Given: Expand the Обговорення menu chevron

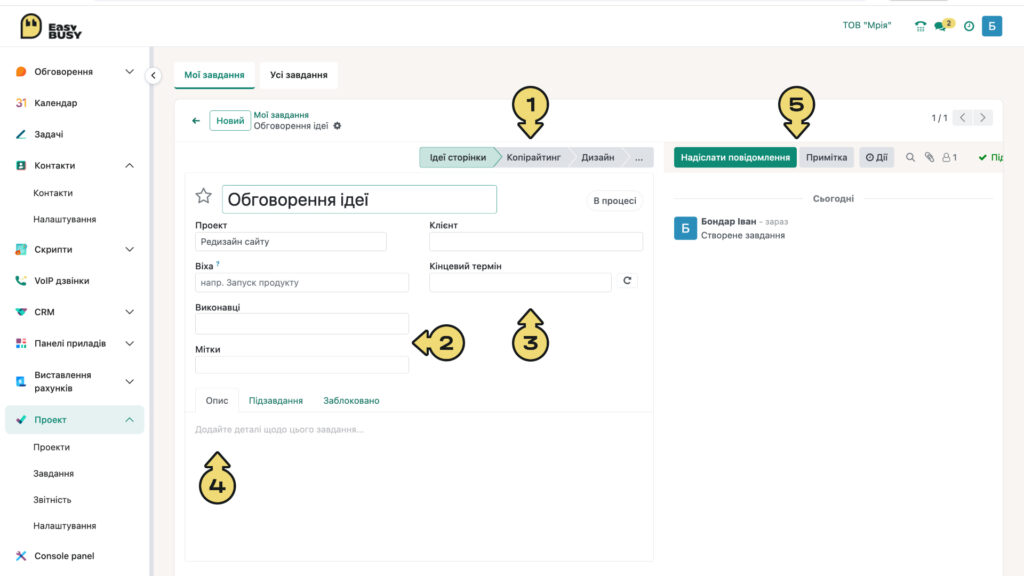Looking at the screenshot, I should tap(129, 72).
